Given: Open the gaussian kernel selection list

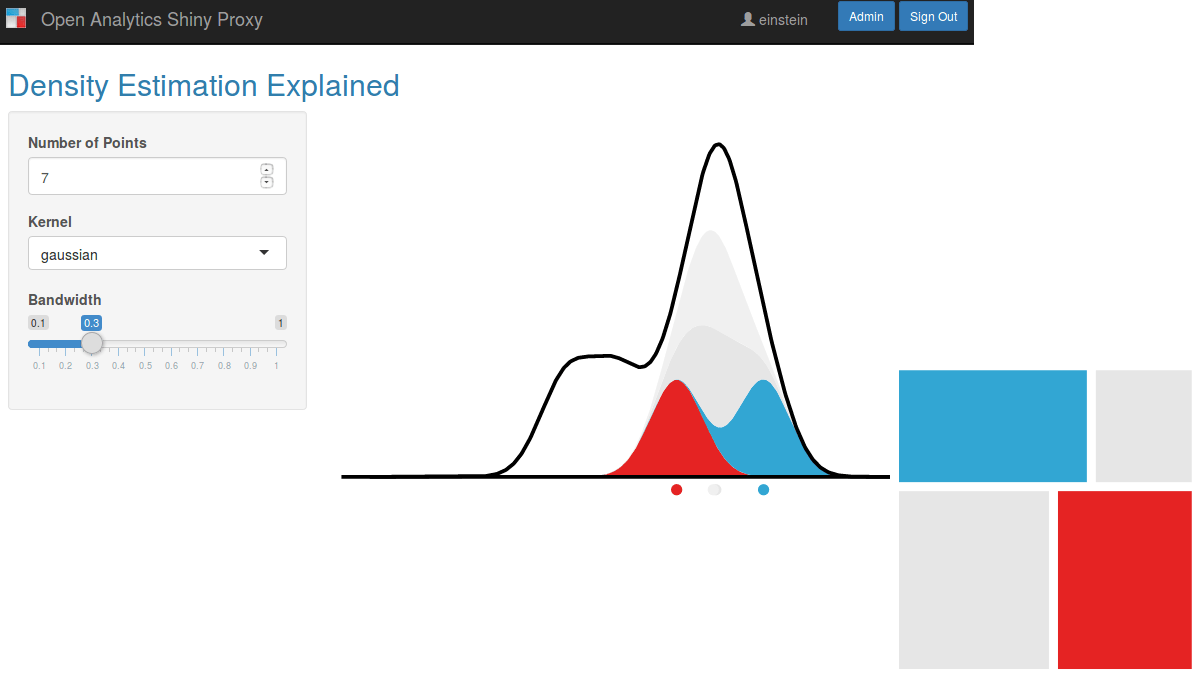Looking at the screenshot, I should click(157, 253).
